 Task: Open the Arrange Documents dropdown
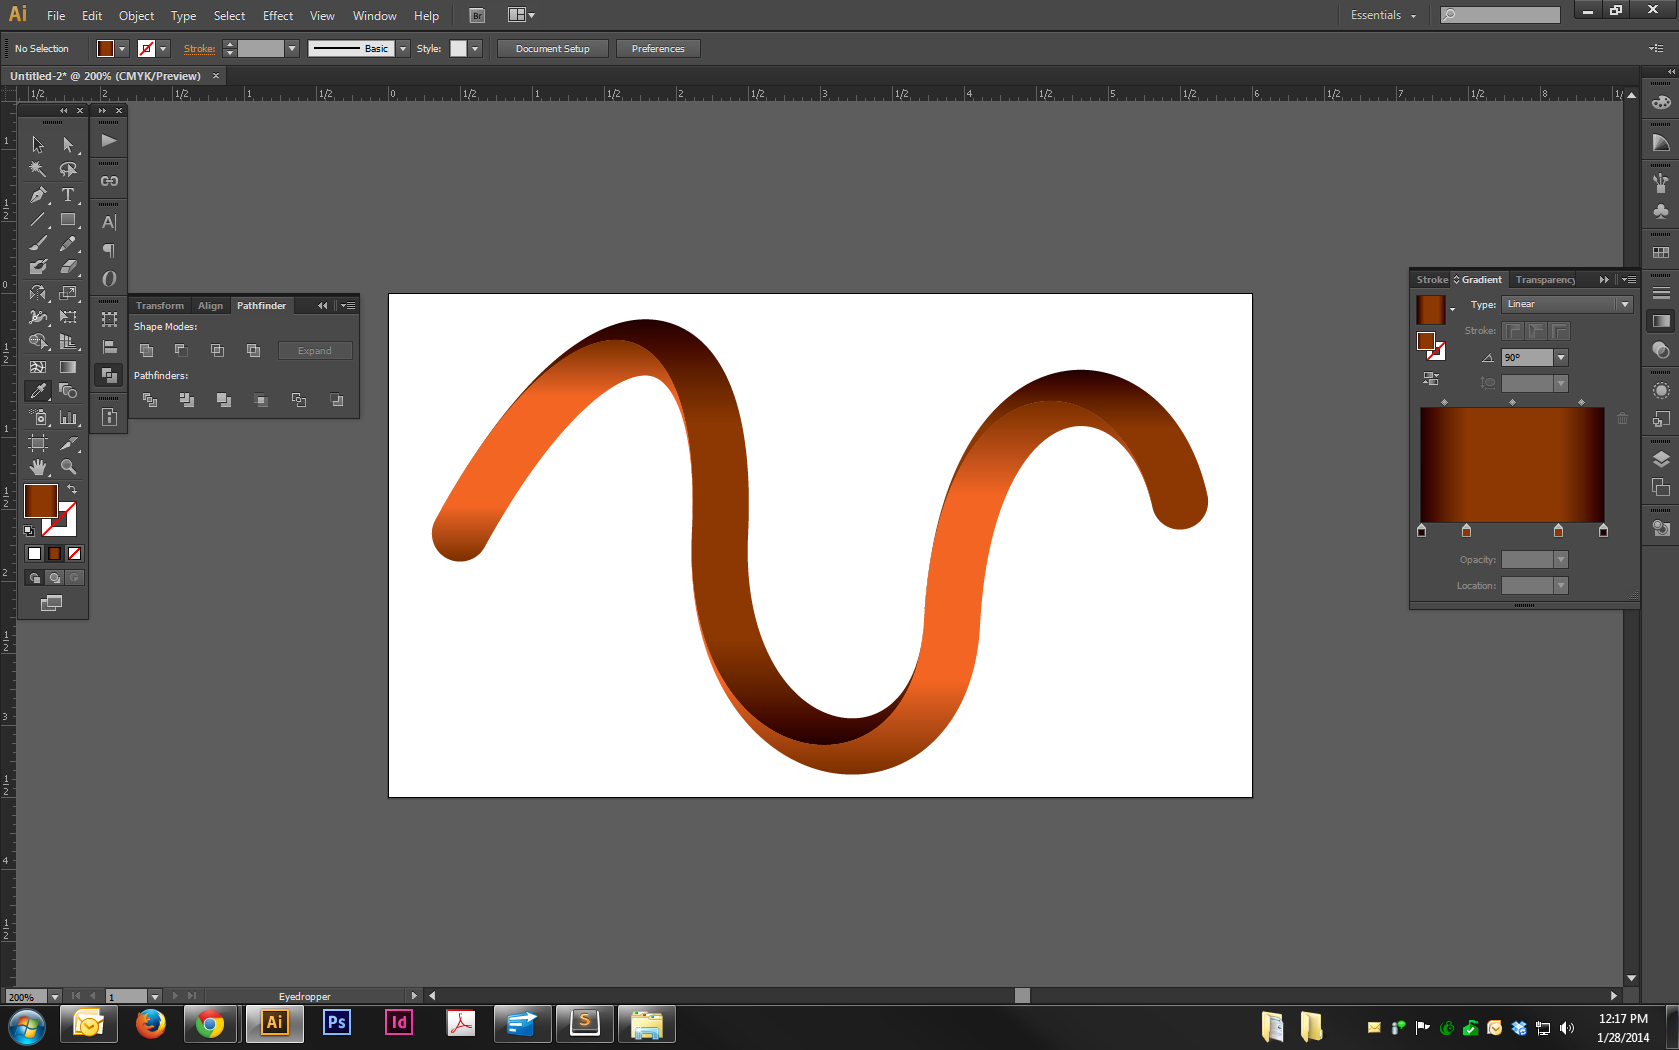click(x=521, y=15)
